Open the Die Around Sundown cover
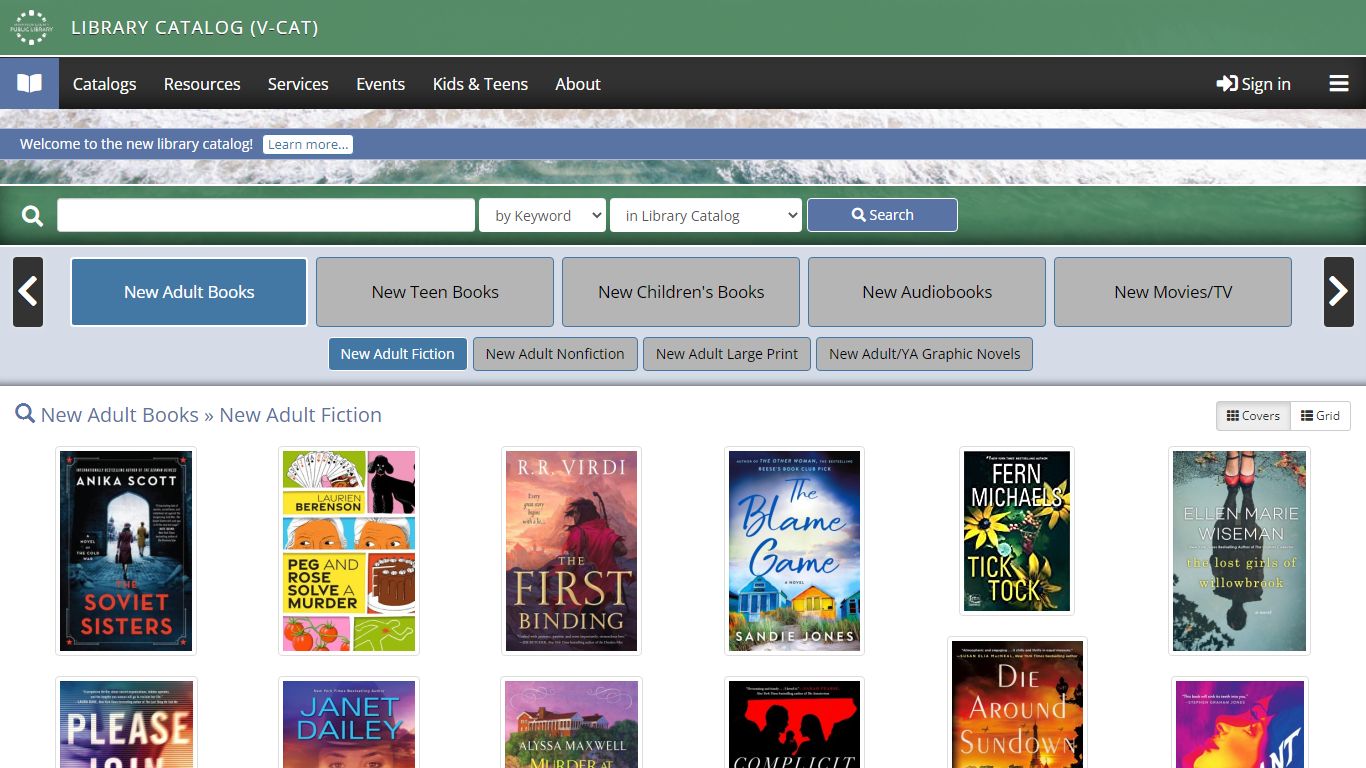 coord(1017,703)
